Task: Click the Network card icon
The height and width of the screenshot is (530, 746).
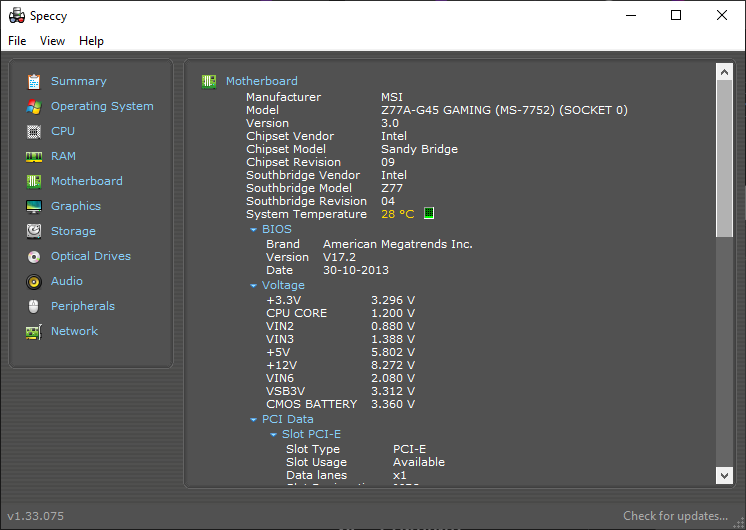Action: [34, 332]
